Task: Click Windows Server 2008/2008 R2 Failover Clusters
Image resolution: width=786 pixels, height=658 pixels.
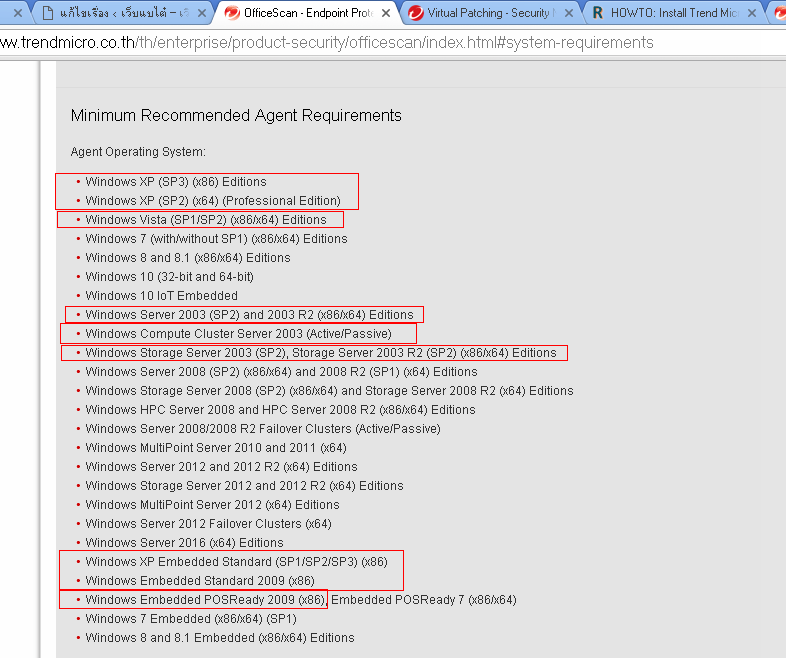Action: pyautogui.click(x=263, y=429)
